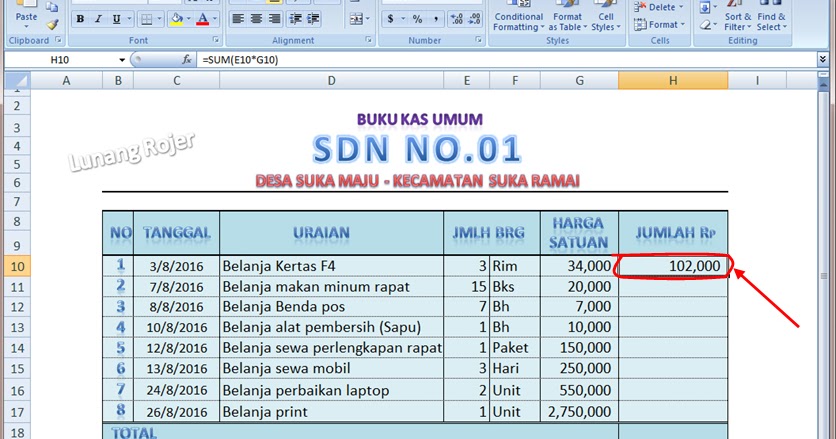Image resolution: width=836 pixels, height=439 pixels.
Task: Open Merge & Center dropdown arrow
Action: [367, 19]
